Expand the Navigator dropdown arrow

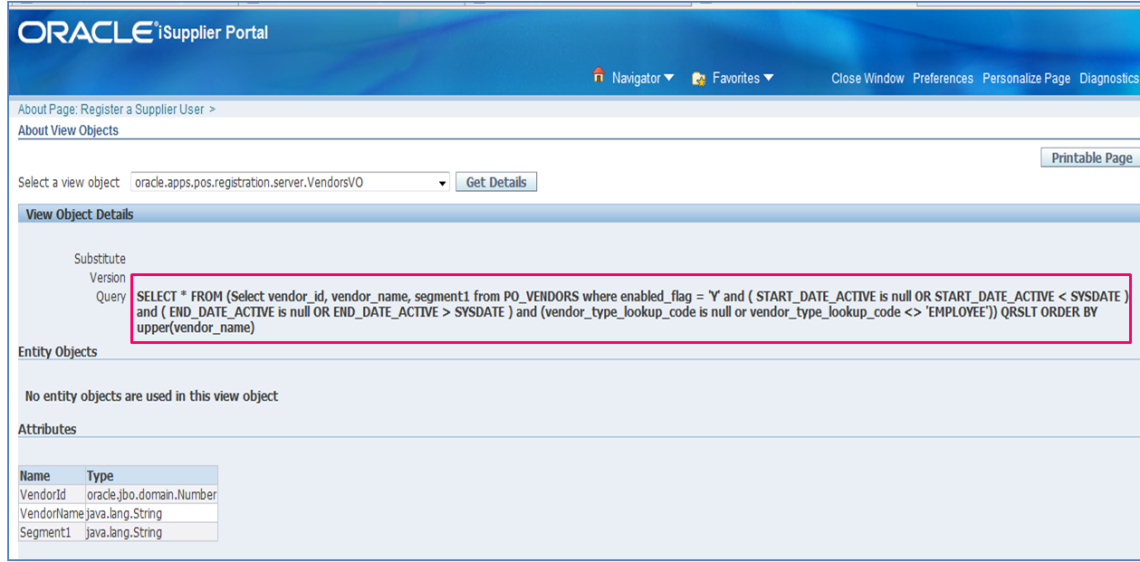(670, 78)
